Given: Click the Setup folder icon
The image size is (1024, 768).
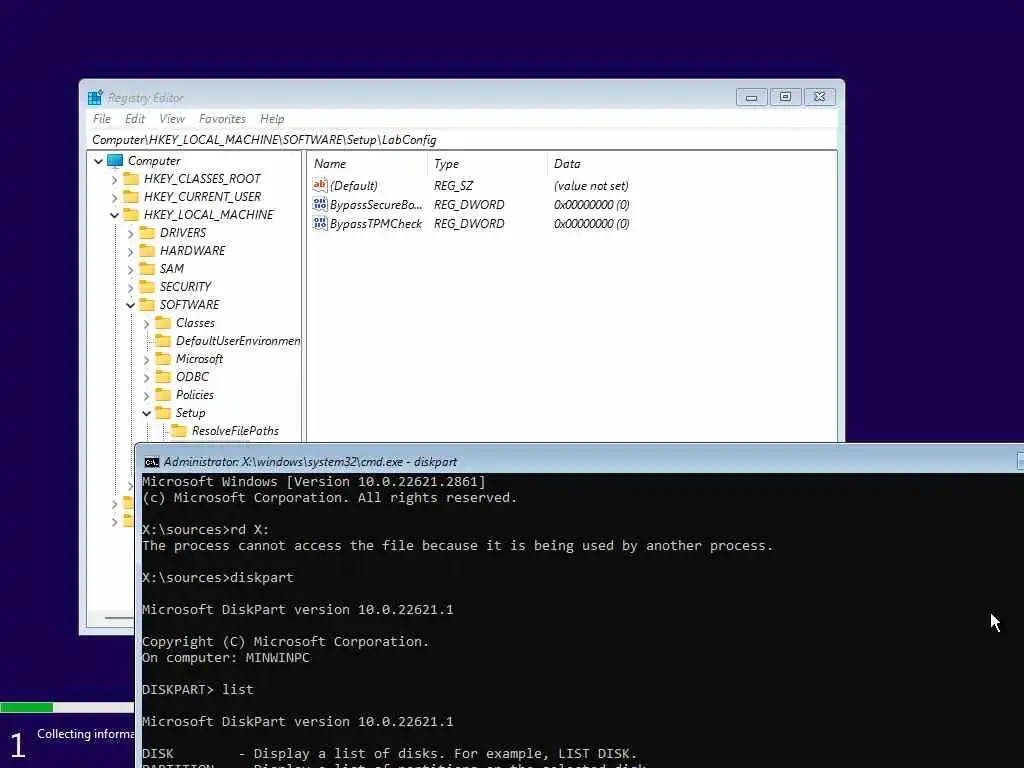Looking at the screenshot, I should [163, 413].
